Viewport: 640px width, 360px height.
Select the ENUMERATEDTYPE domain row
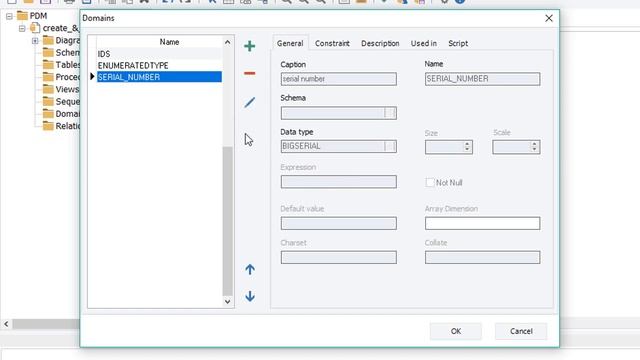(159, 65)
